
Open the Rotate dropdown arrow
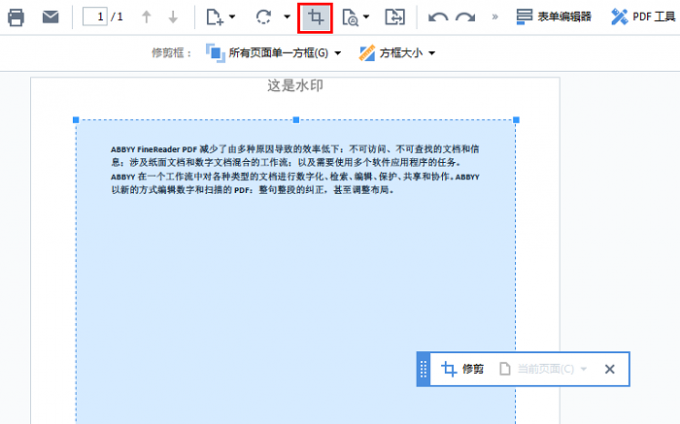(287, 17)
